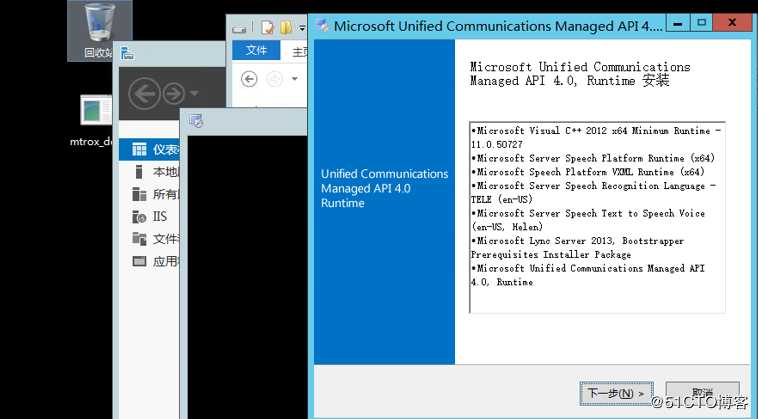Click Explorer quick access new folder icon
Viewport: 758px width, 419px height.
(286, 28)
